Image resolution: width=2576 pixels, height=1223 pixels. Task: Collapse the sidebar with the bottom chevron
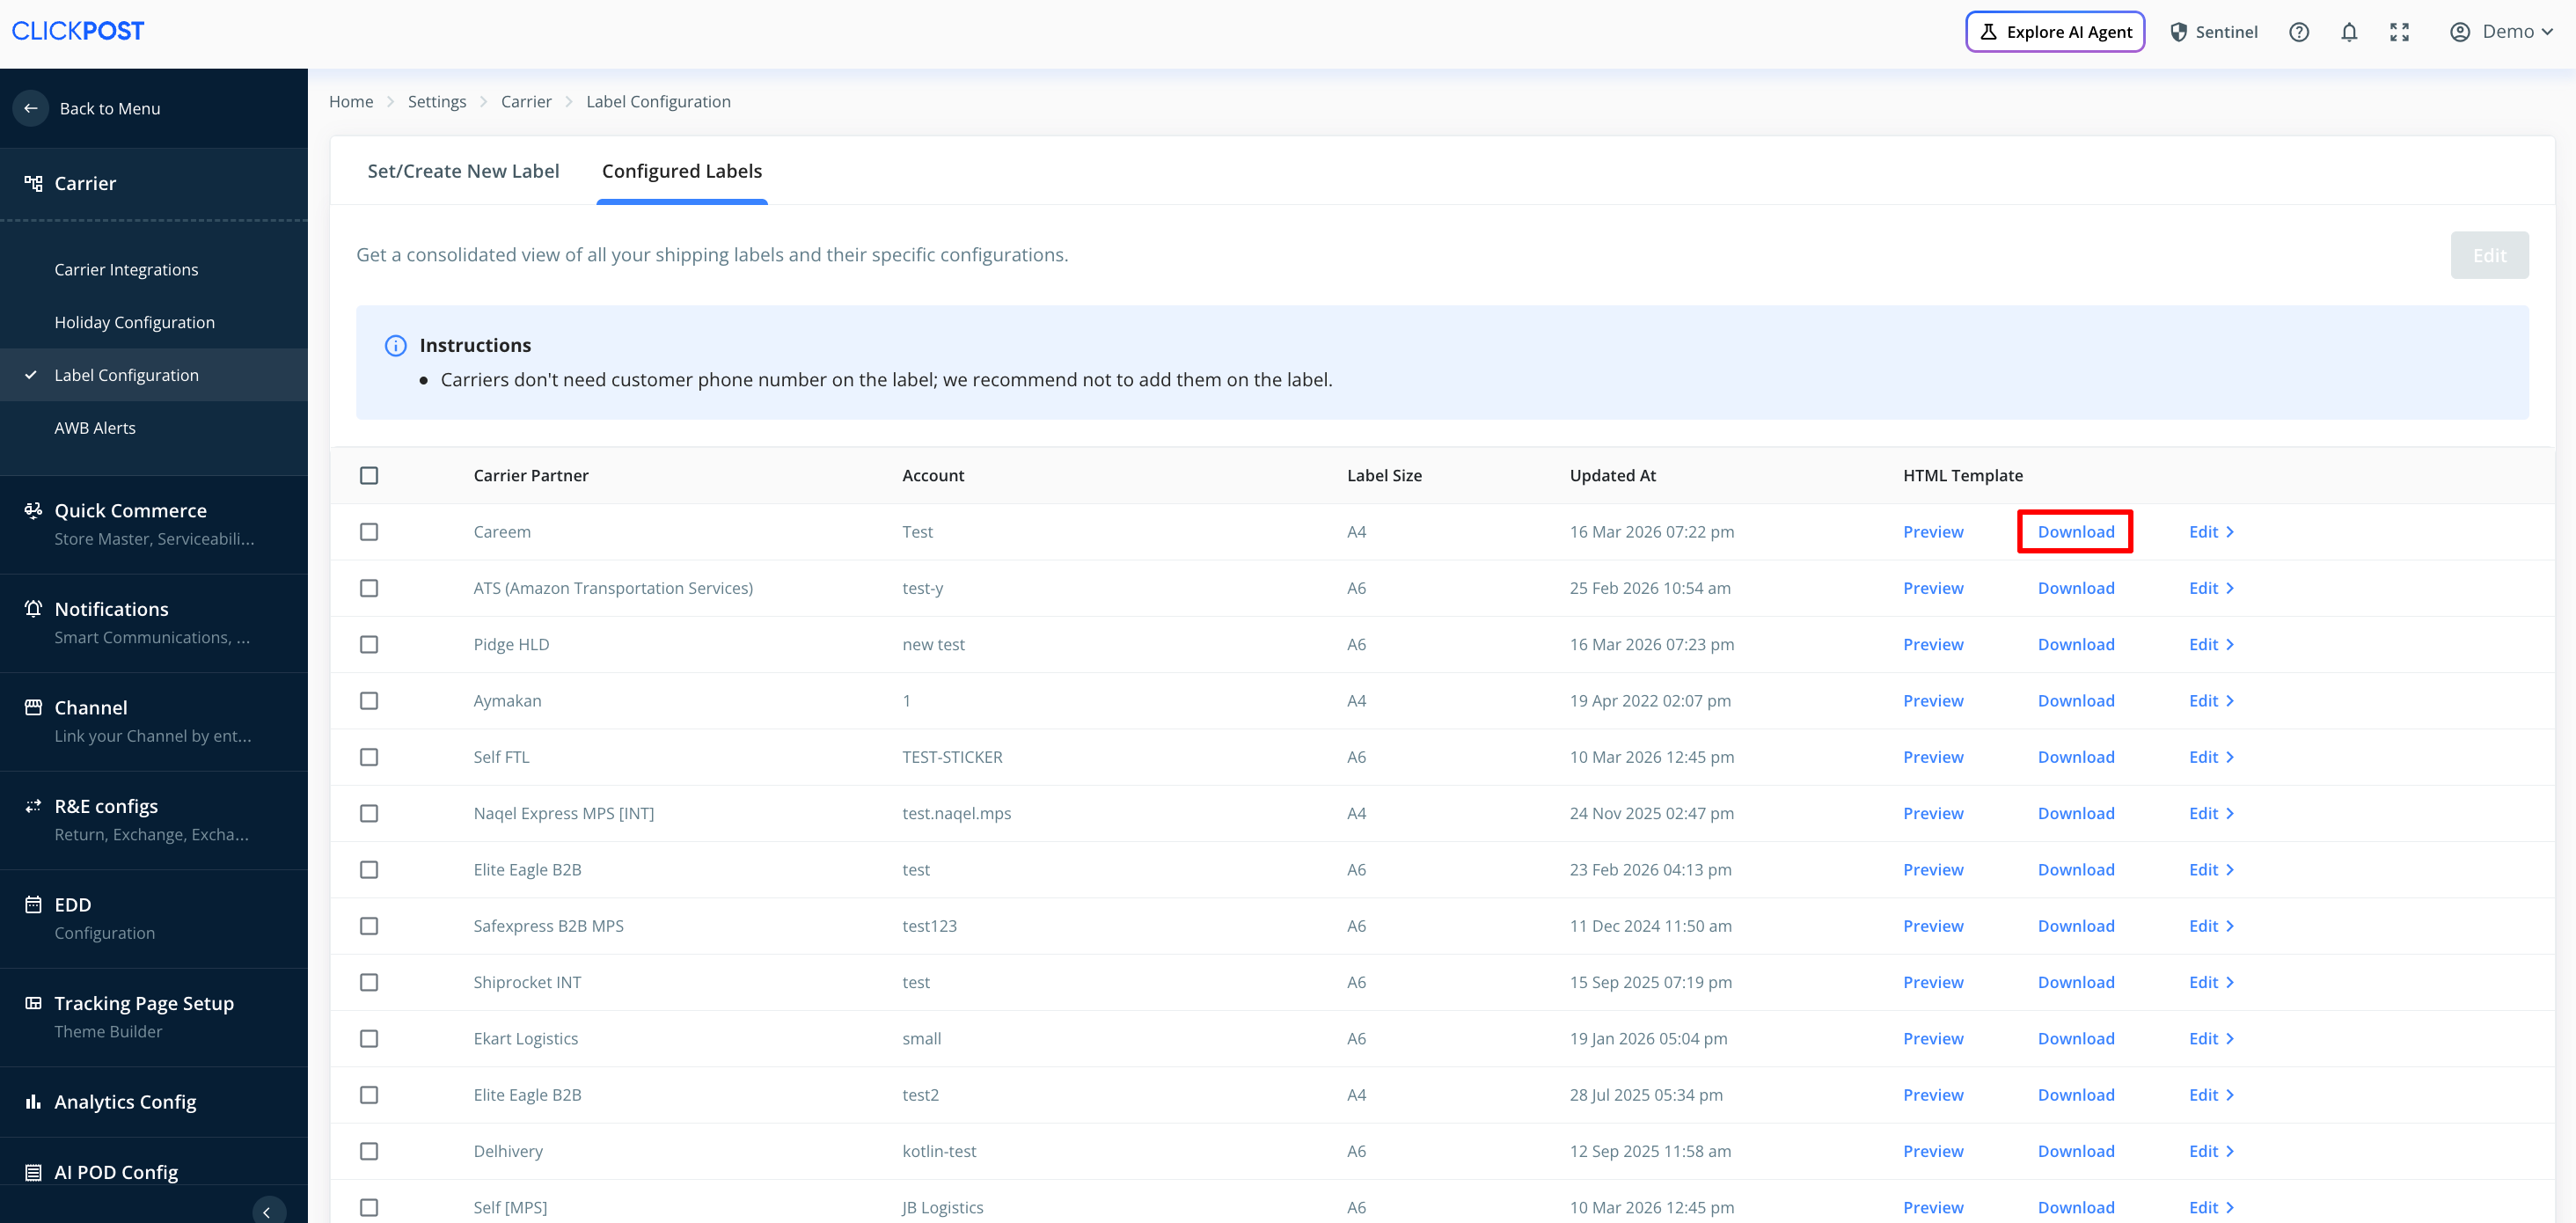point(267,1211)
